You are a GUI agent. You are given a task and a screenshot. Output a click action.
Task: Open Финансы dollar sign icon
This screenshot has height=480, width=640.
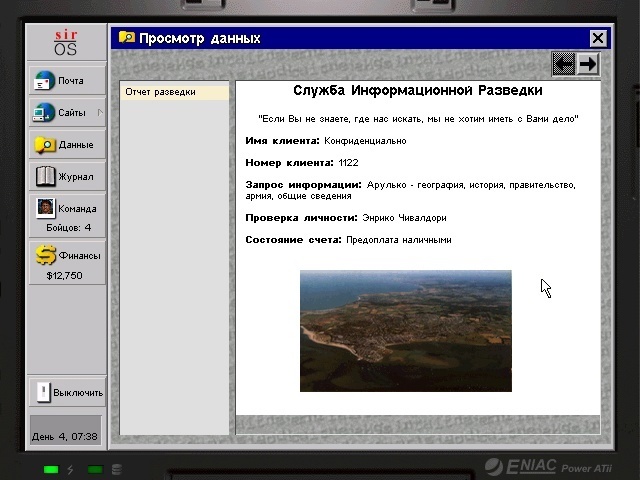click(45, 255)
